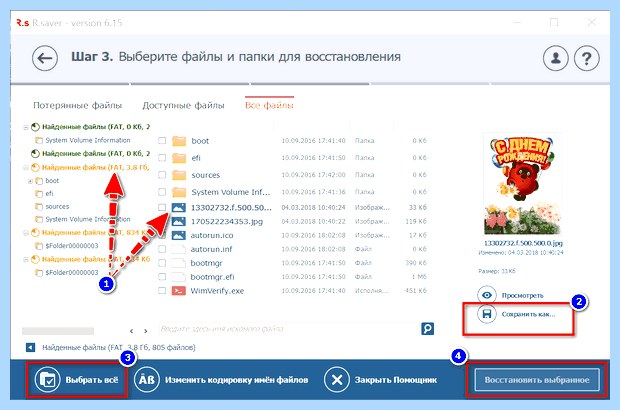Click the autorun.inf file icon
Screen dimensions: 620x410
point(179,249)
